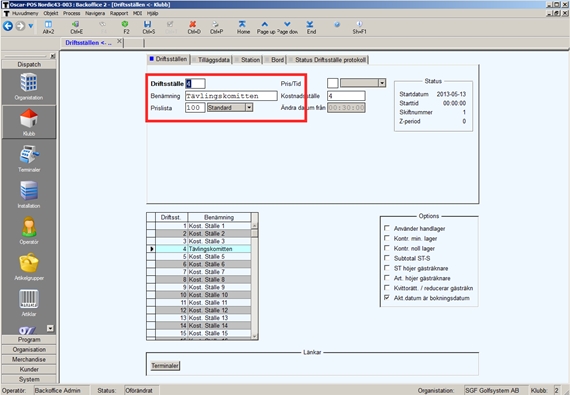This screenshot has width=570, height=395.
Task: Open the Hjälp menu
Action: point(153,13)
